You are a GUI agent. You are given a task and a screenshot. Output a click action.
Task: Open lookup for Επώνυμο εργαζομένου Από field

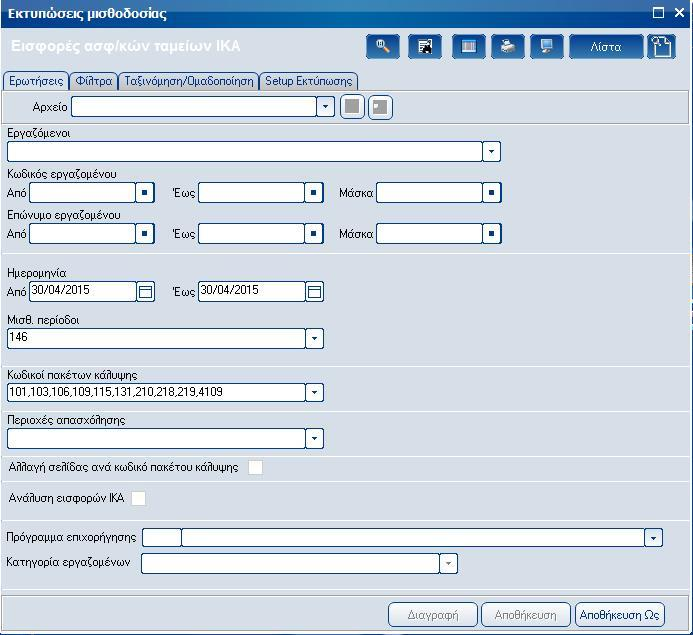(x=145, y=233)
